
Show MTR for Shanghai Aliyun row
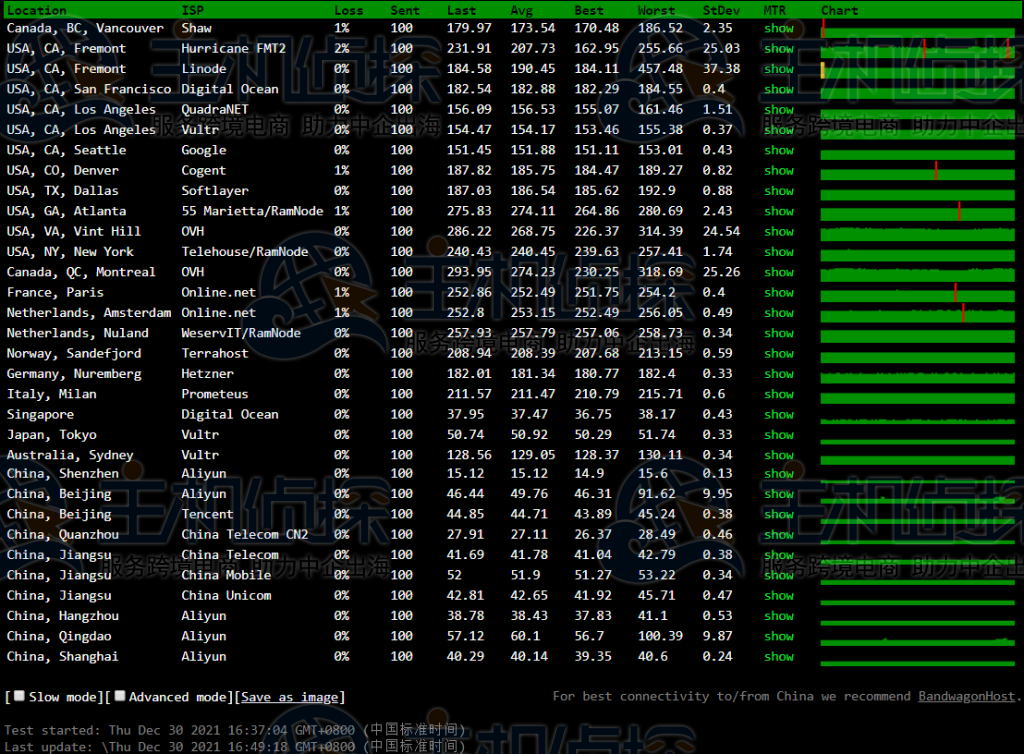click(x=778, y=656)
